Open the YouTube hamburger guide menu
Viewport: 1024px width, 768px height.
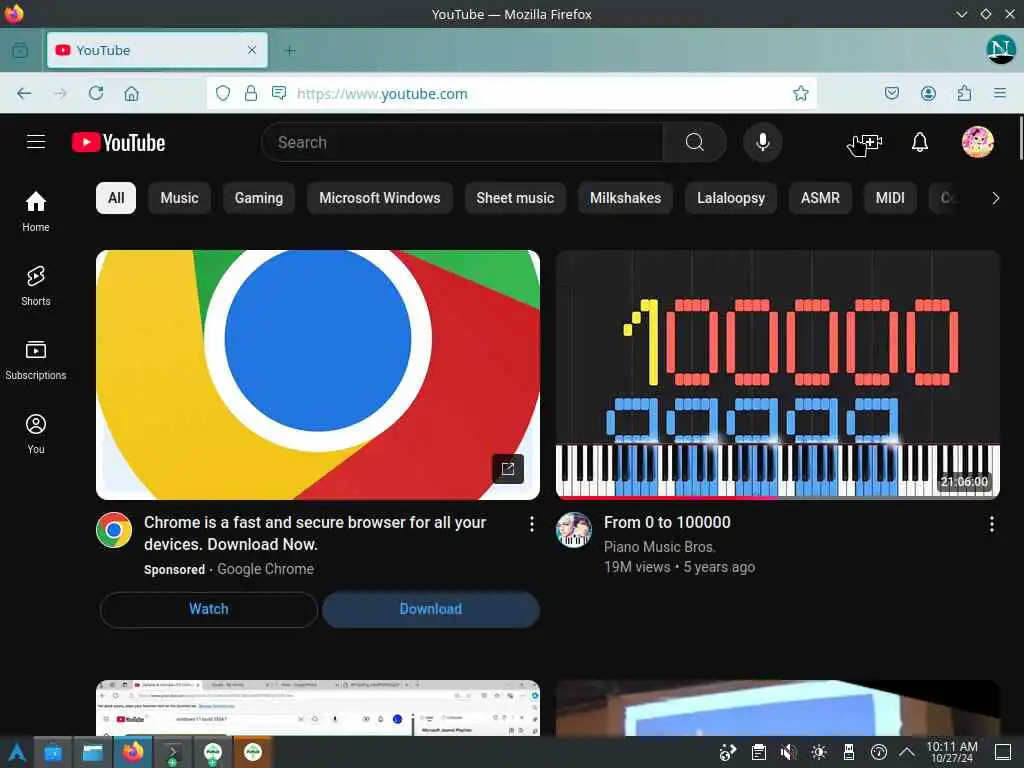[x=36, y=142]
